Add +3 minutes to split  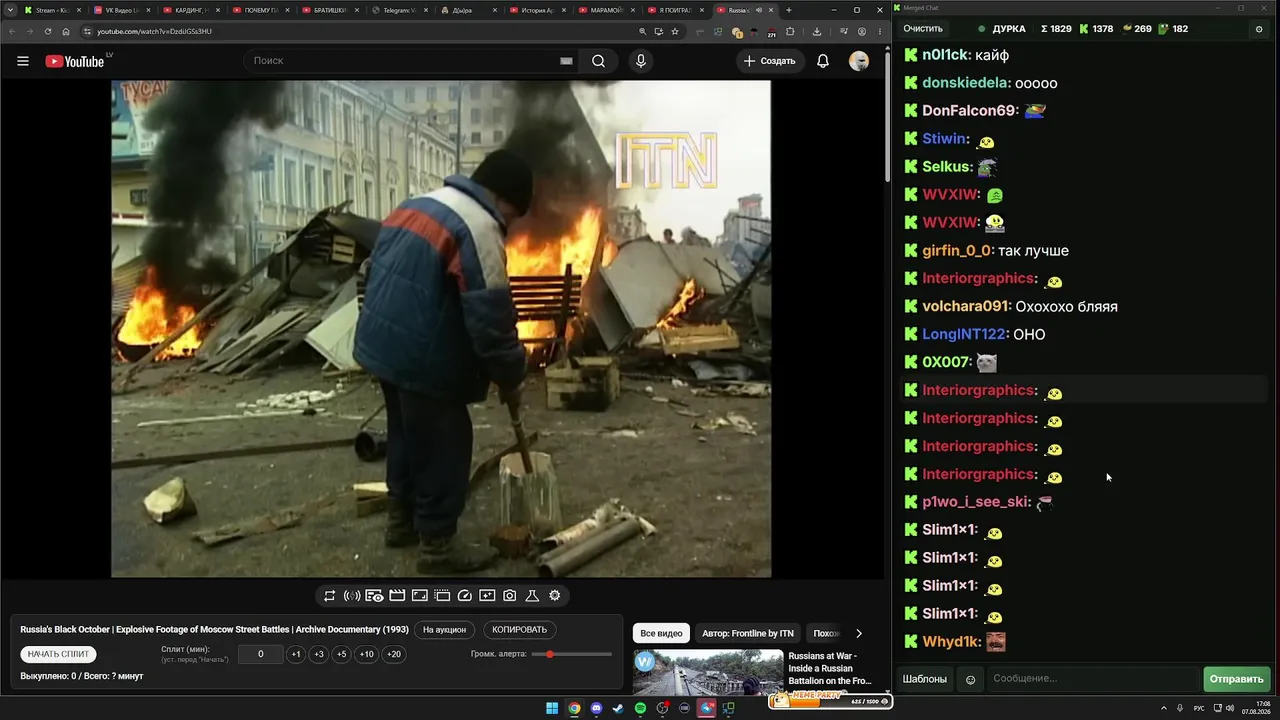click(319, 654)
